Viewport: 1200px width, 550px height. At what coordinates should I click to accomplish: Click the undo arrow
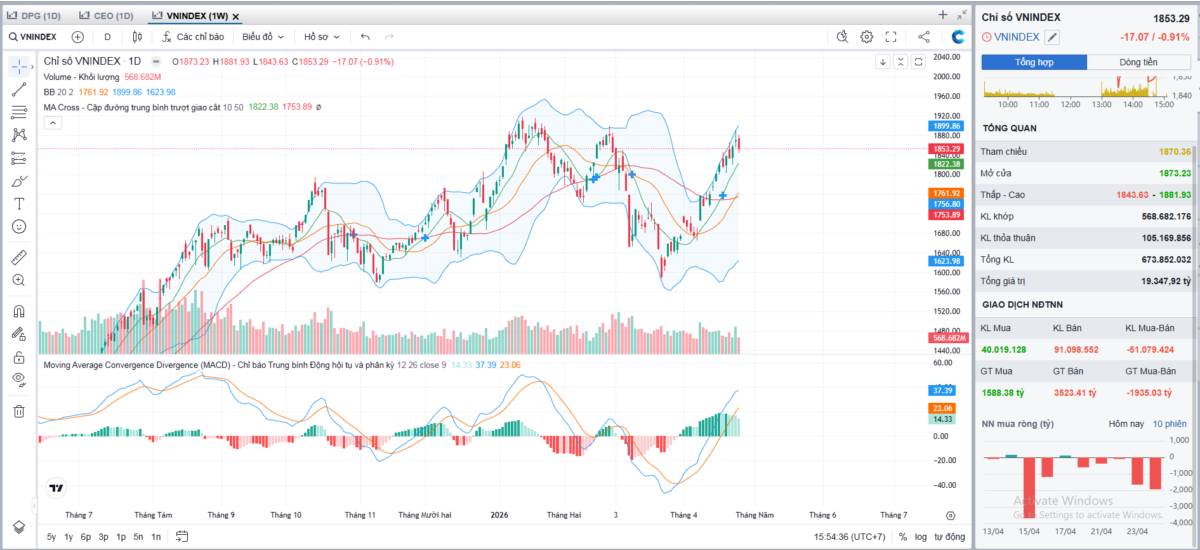[365, 37]
